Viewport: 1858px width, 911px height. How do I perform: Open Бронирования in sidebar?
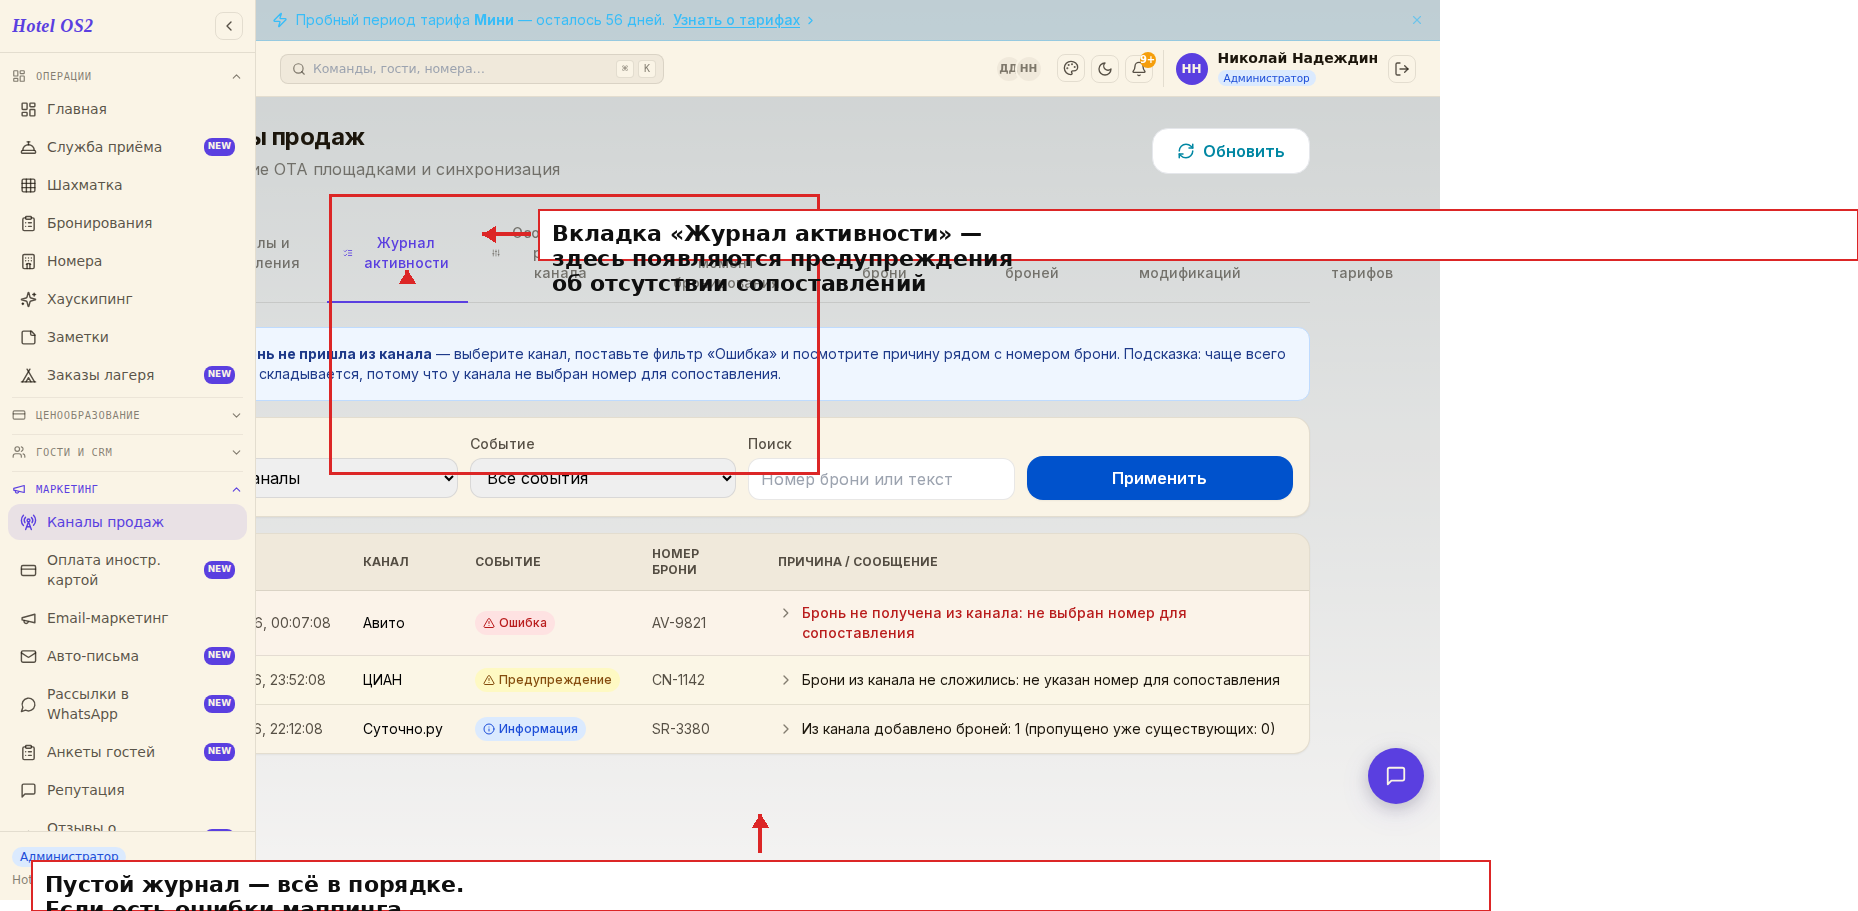coord(127,223)
